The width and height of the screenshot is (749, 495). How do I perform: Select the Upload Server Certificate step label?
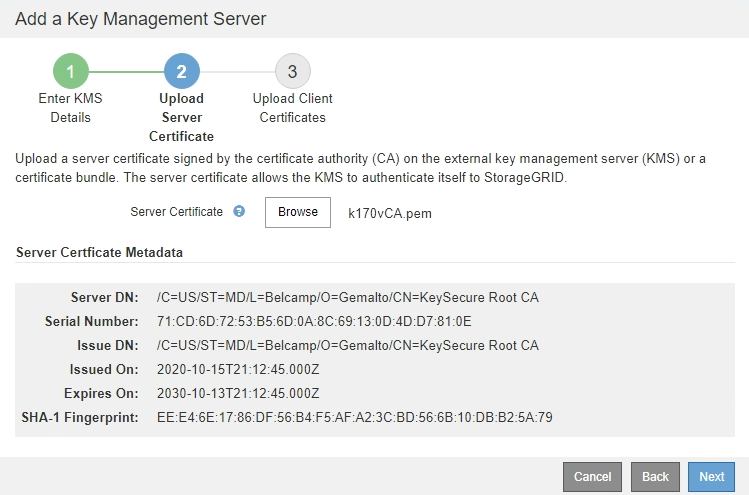[x=181, y=117]
